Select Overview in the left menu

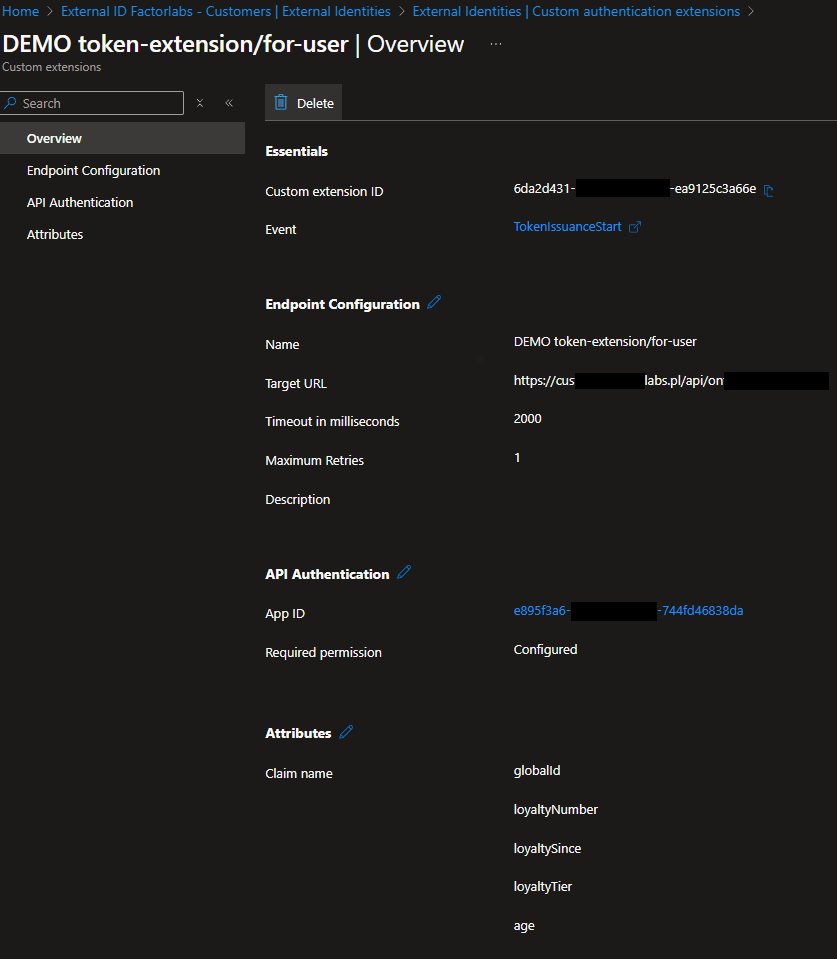pyautogui.click(x=54, y=138)
